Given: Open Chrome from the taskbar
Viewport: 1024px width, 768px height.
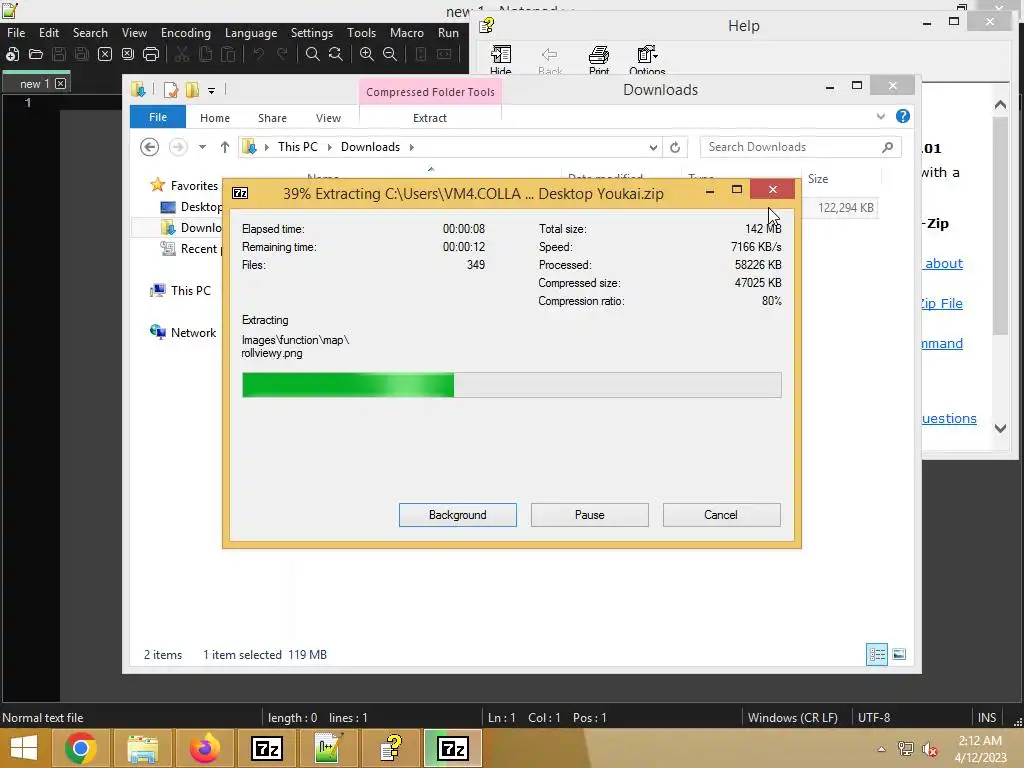Looking at the screenshot, I should click(80, 748).
